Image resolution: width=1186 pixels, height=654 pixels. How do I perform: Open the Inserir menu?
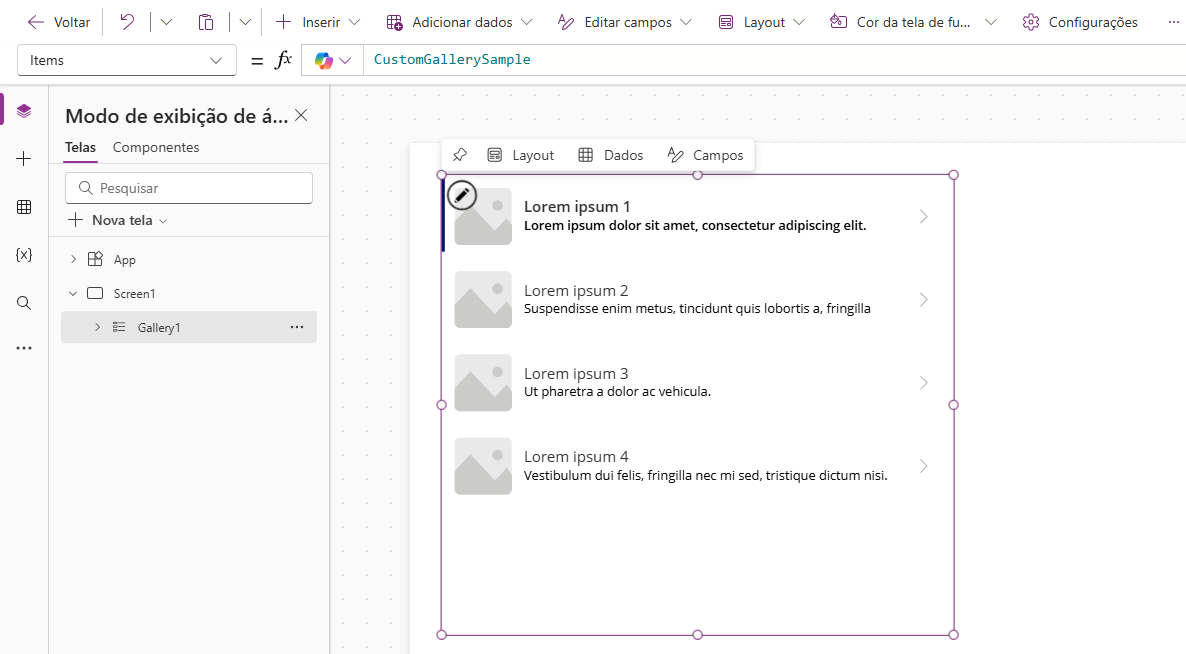tap(318, 22)
